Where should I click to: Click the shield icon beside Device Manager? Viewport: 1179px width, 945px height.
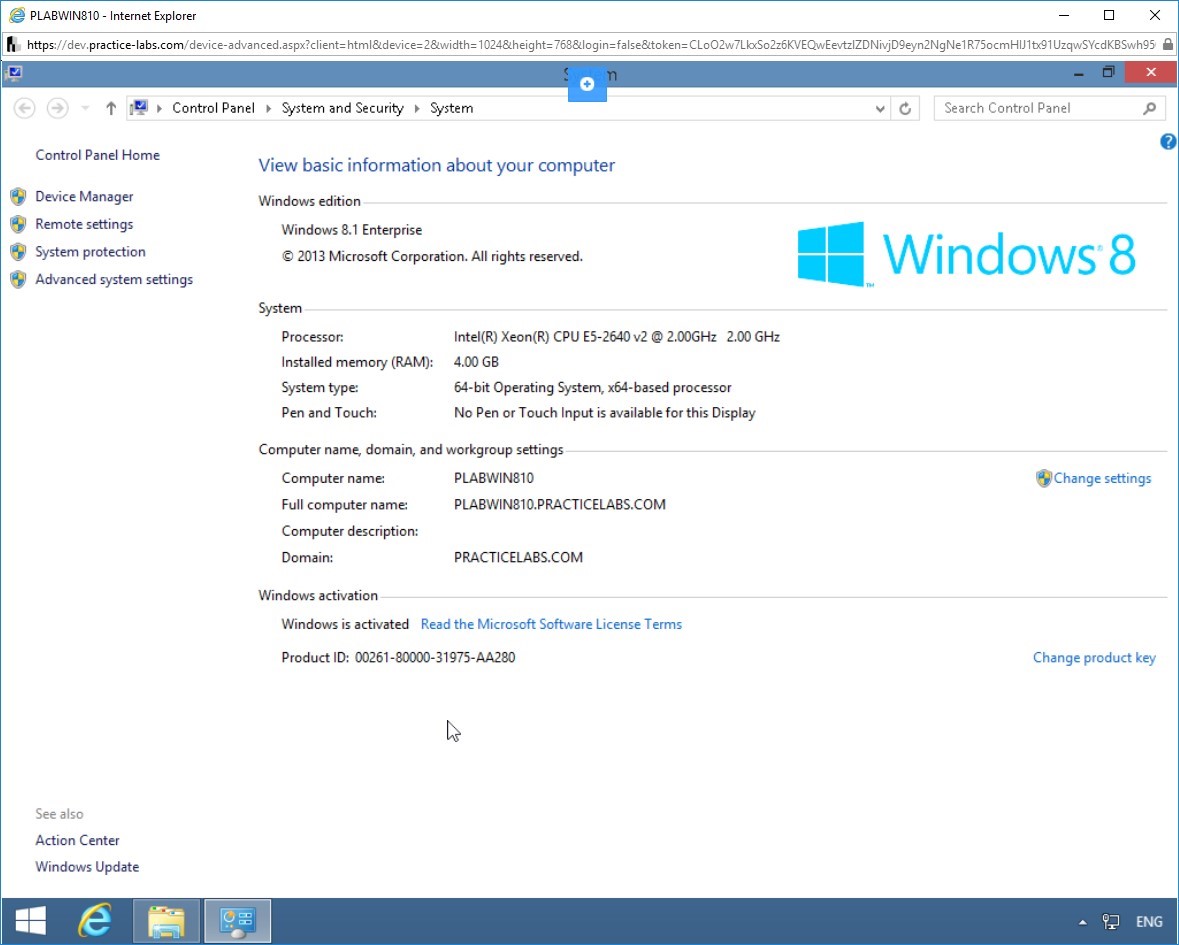point(18,197)
